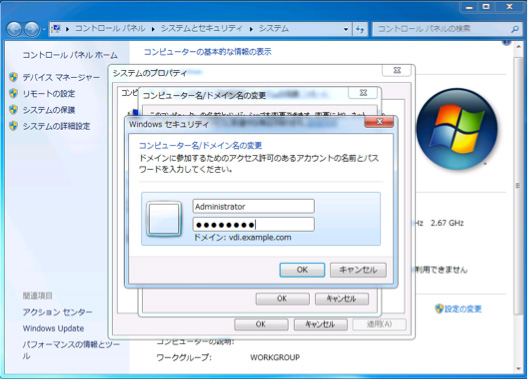Expand the コントロール パネル breadcrumb arrow
Image resolution: width=528 pixels, height=380 pixels.
tap(153, 29)
